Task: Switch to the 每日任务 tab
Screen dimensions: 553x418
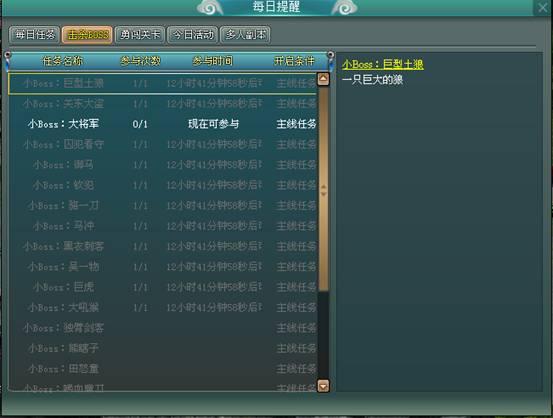Action: coord(35,35)
